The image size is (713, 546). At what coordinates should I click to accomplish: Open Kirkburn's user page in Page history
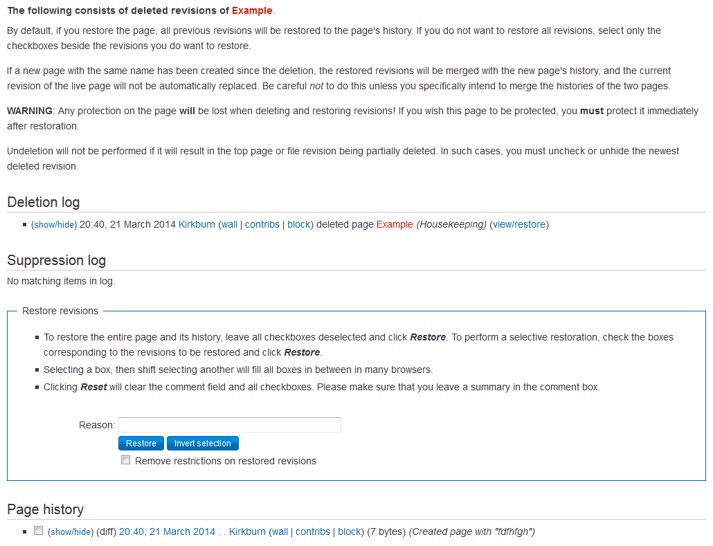pyautogui.click(x=247, y=532)
